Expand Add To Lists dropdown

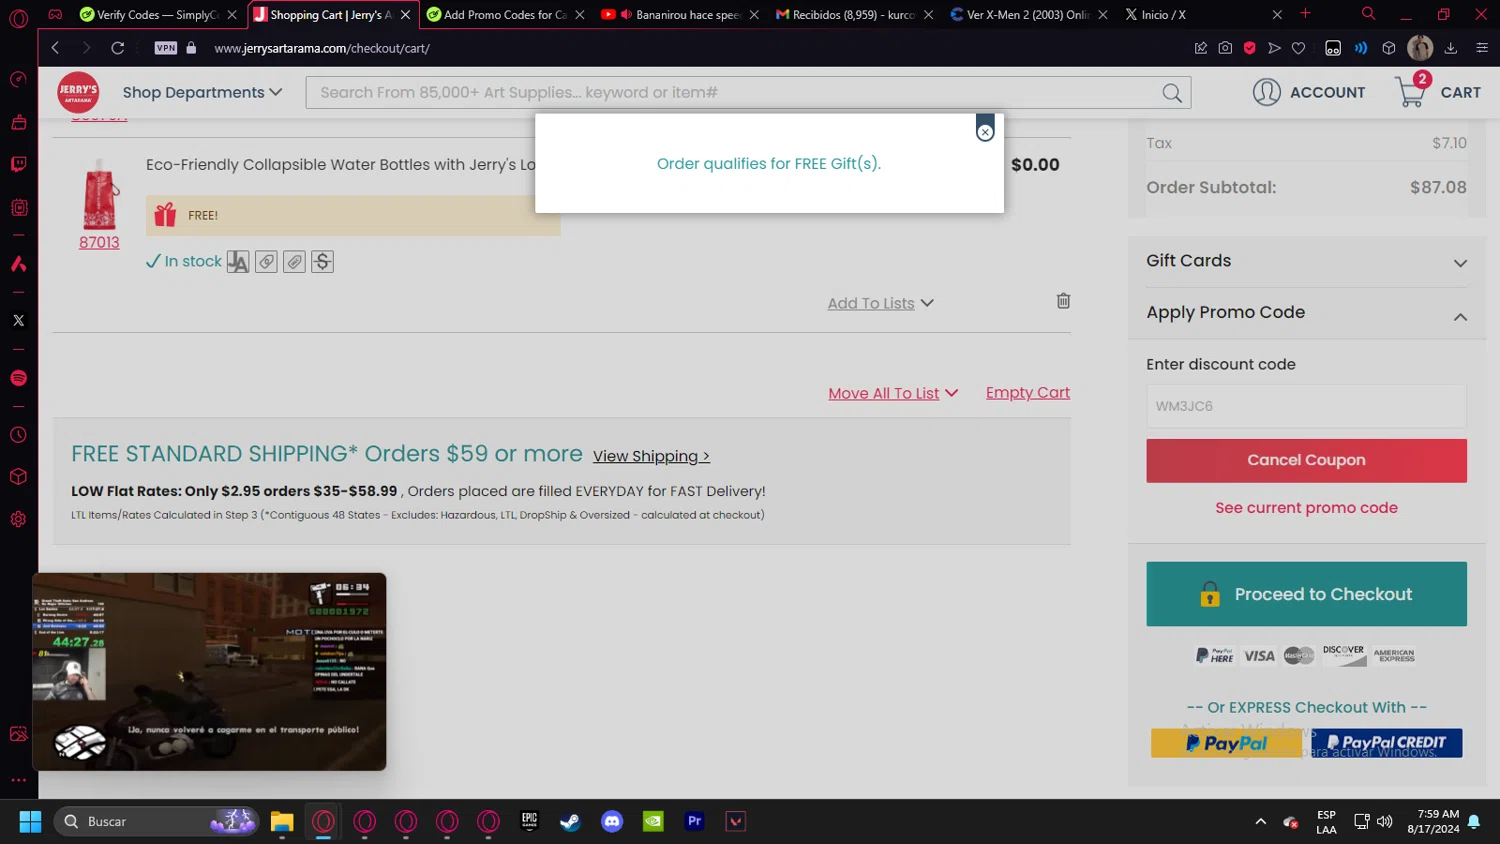(x=880, y=303)
